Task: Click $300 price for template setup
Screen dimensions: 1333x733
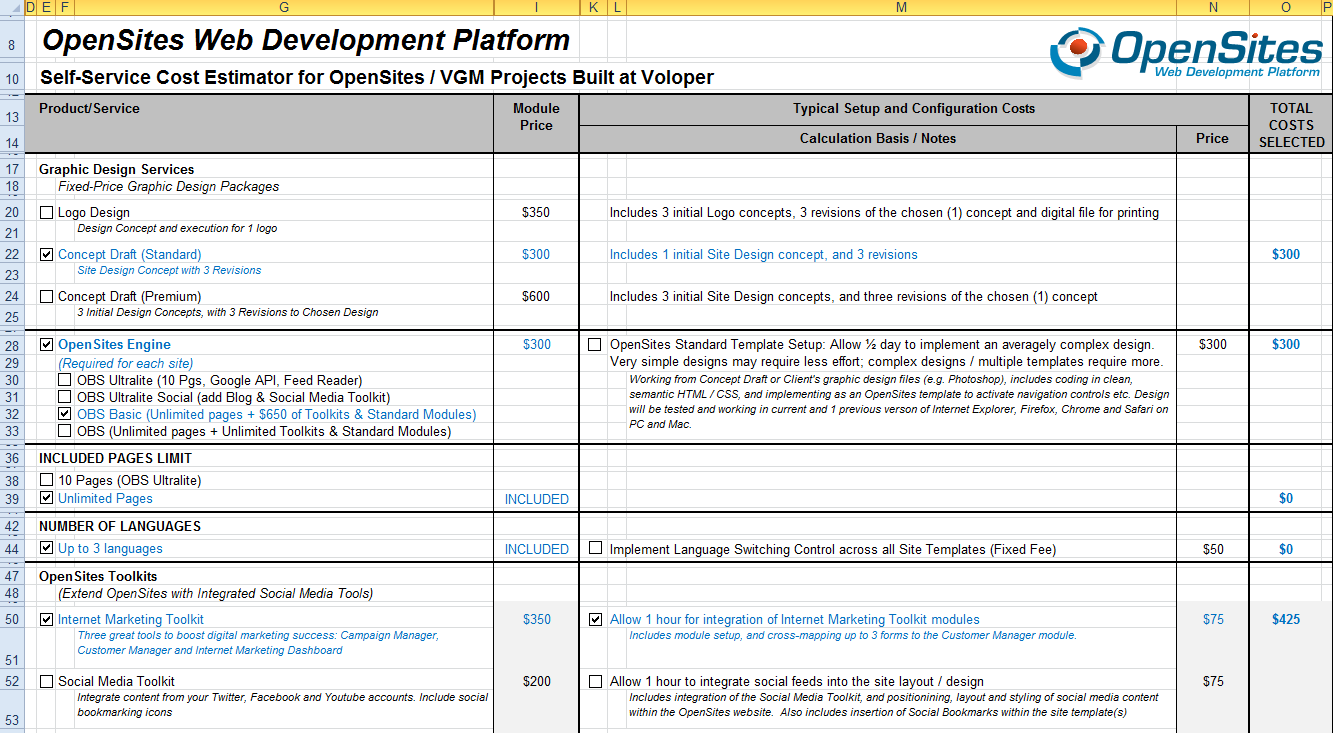Action: 1213,345
